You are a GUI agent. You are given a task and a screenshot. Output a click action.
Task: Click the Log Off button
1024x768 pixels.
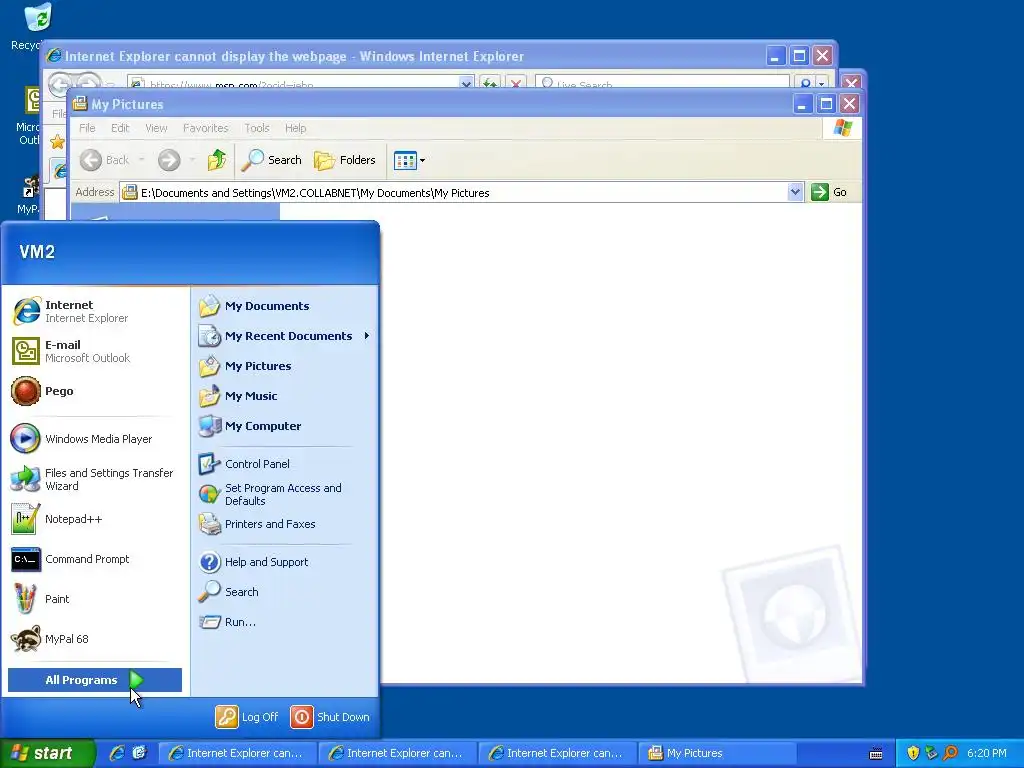247,717
